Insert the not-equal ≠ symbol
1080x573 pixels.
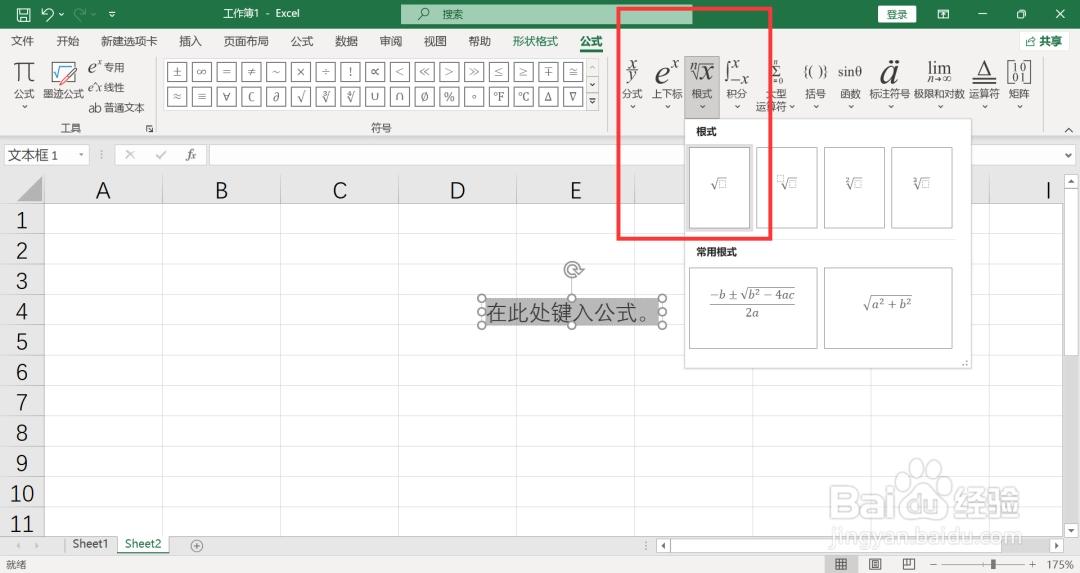(251, 72)
